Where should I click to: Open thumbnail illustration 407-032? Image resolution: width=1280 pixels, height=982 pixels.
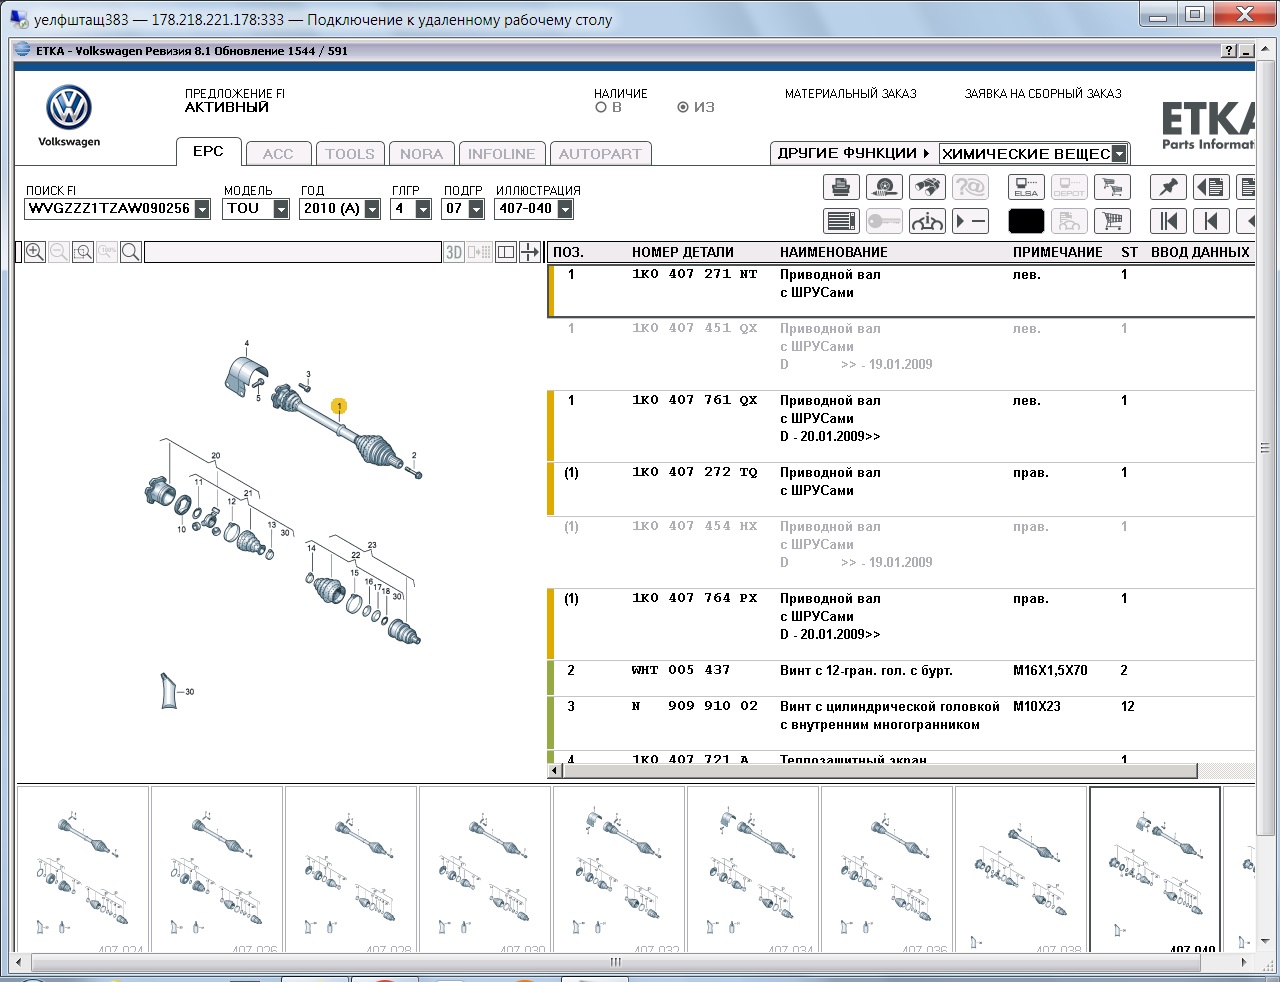tap(619, 869)
